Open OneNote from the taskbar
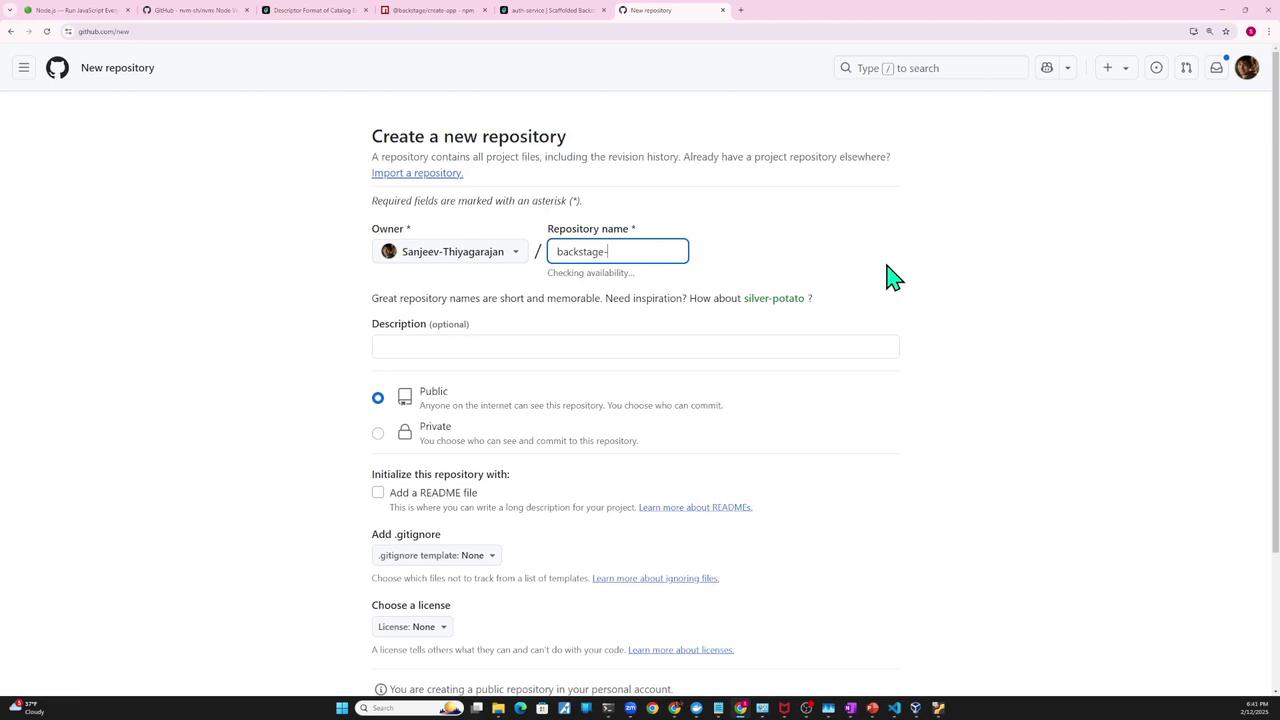Image resolution: width=1280 pixels, height=720 pixels. click(850, 708)
